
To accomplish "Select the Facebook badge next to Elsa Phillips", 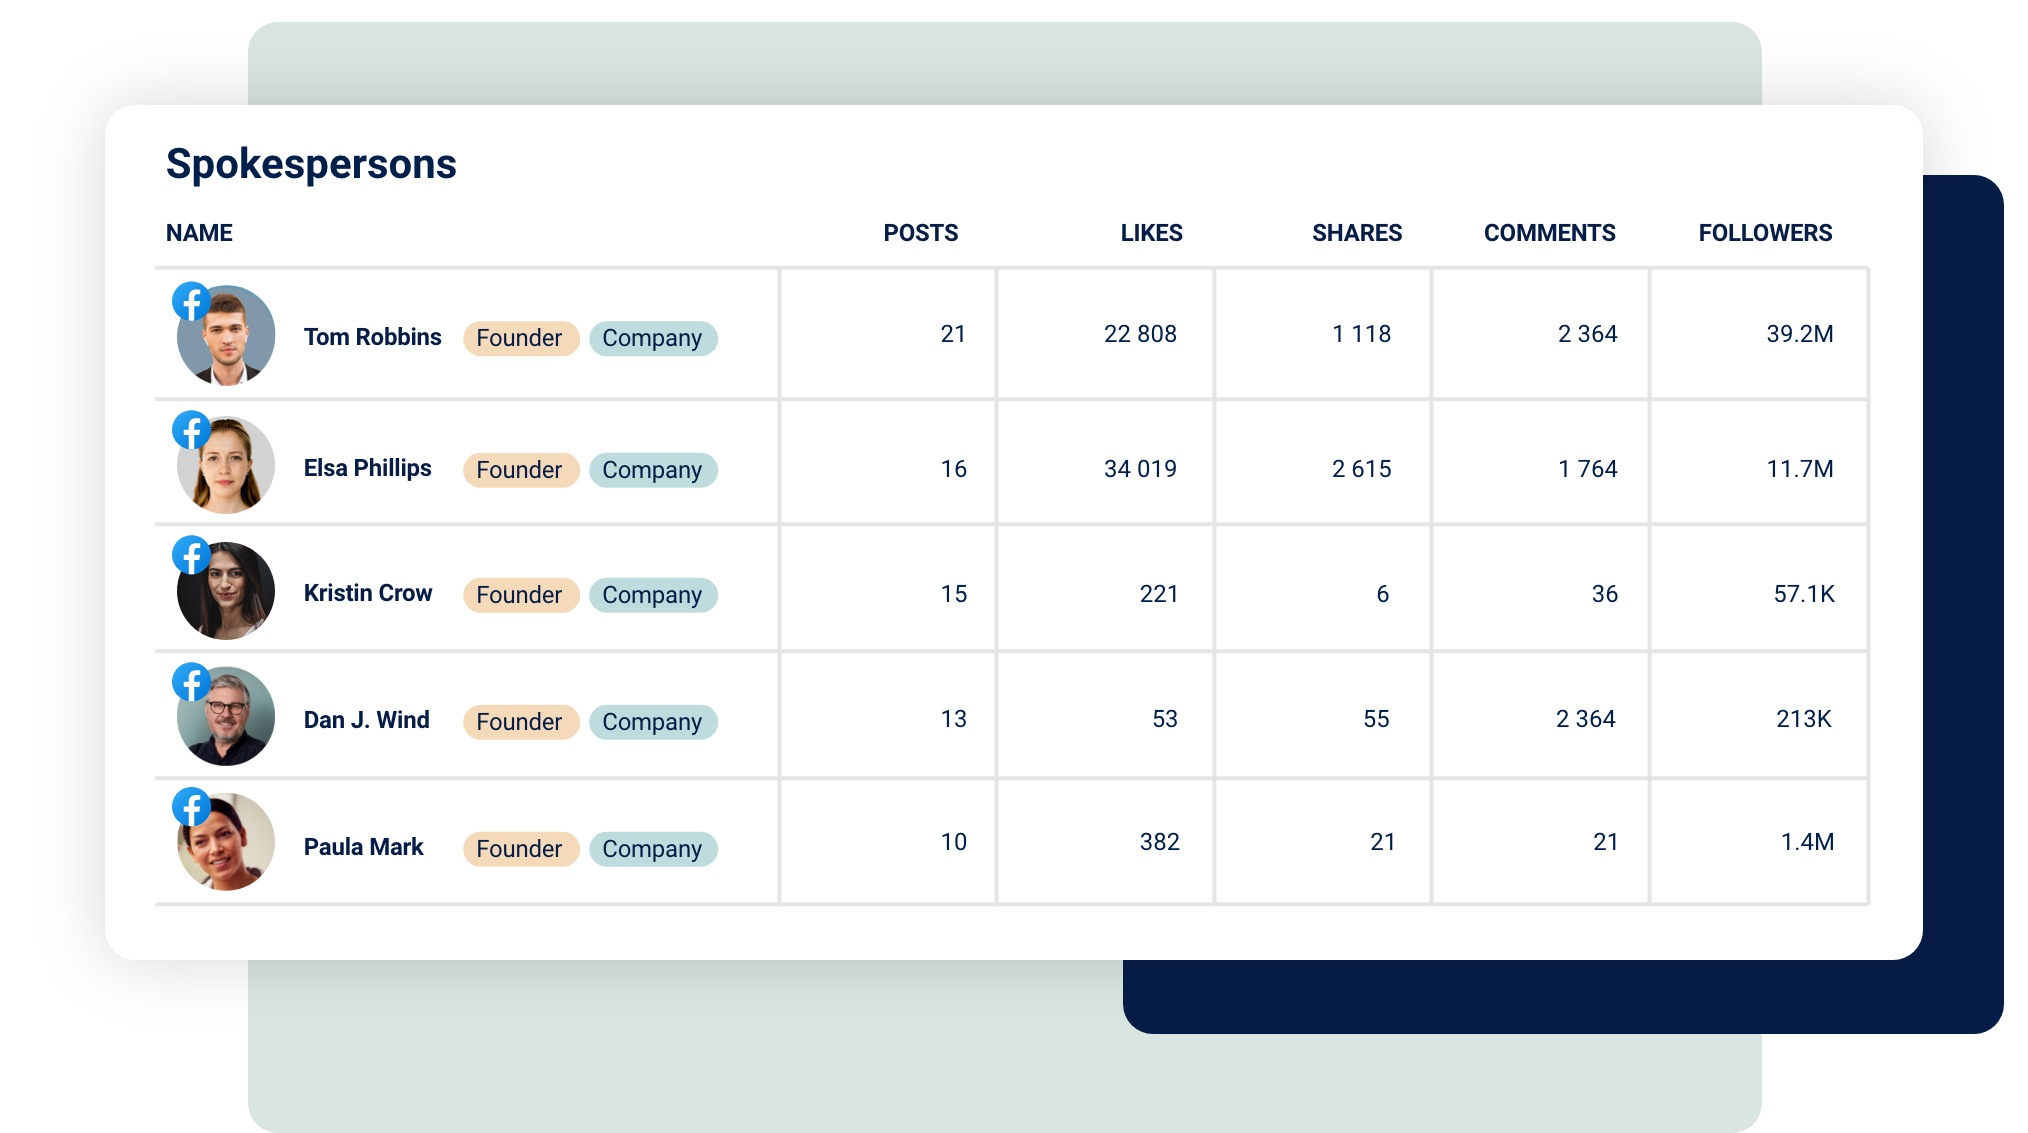I will pyautogui.click(x=191, y=429).
